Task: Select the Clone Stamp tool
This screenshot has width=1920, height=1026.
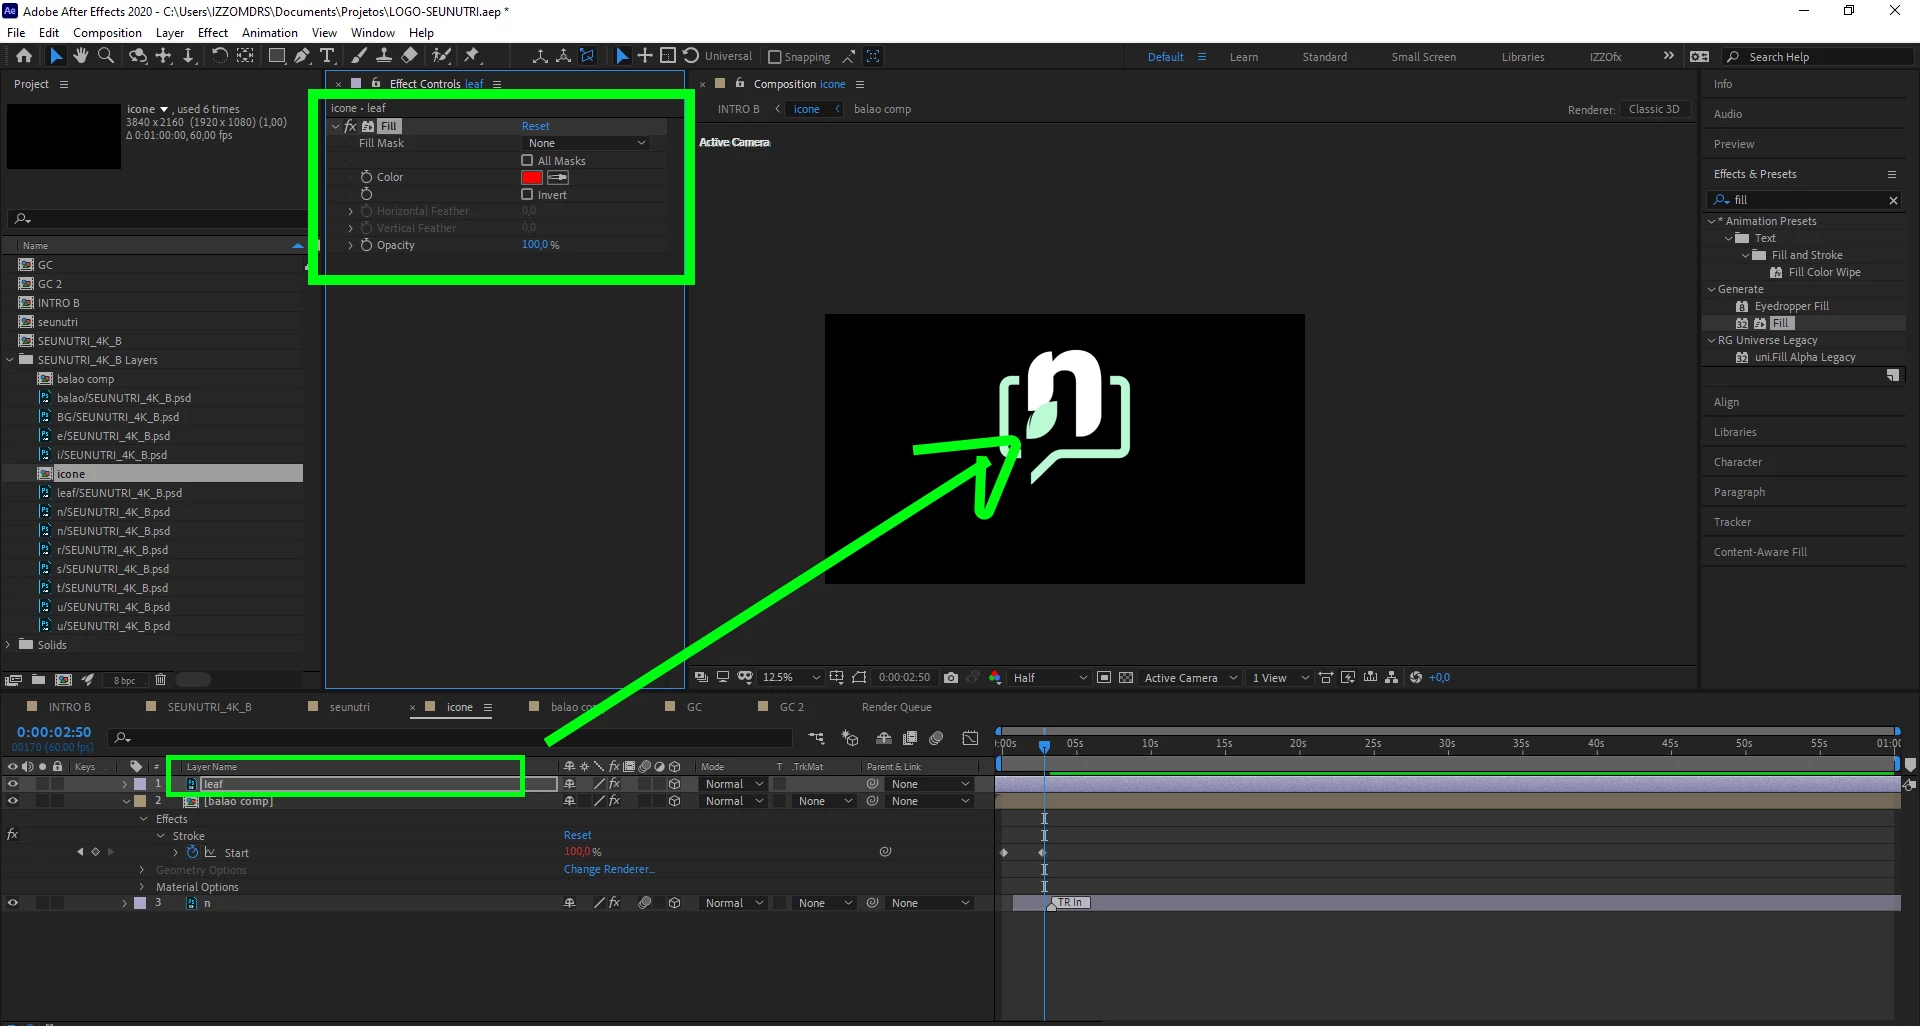Action: coord(383,56)
